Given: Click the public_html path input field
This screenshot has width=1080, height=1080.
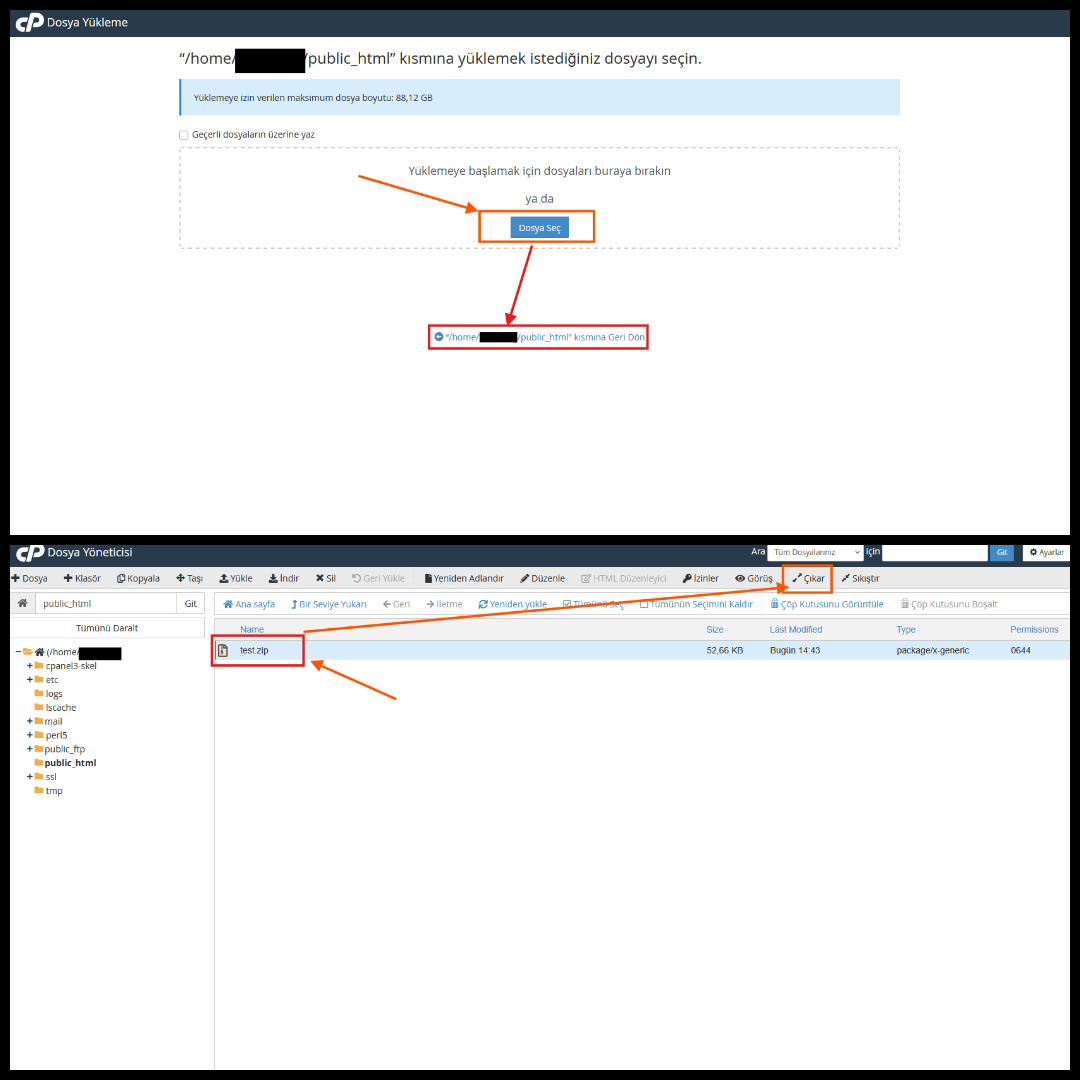Looking at the screenshot, I should [x=106, y=604].
